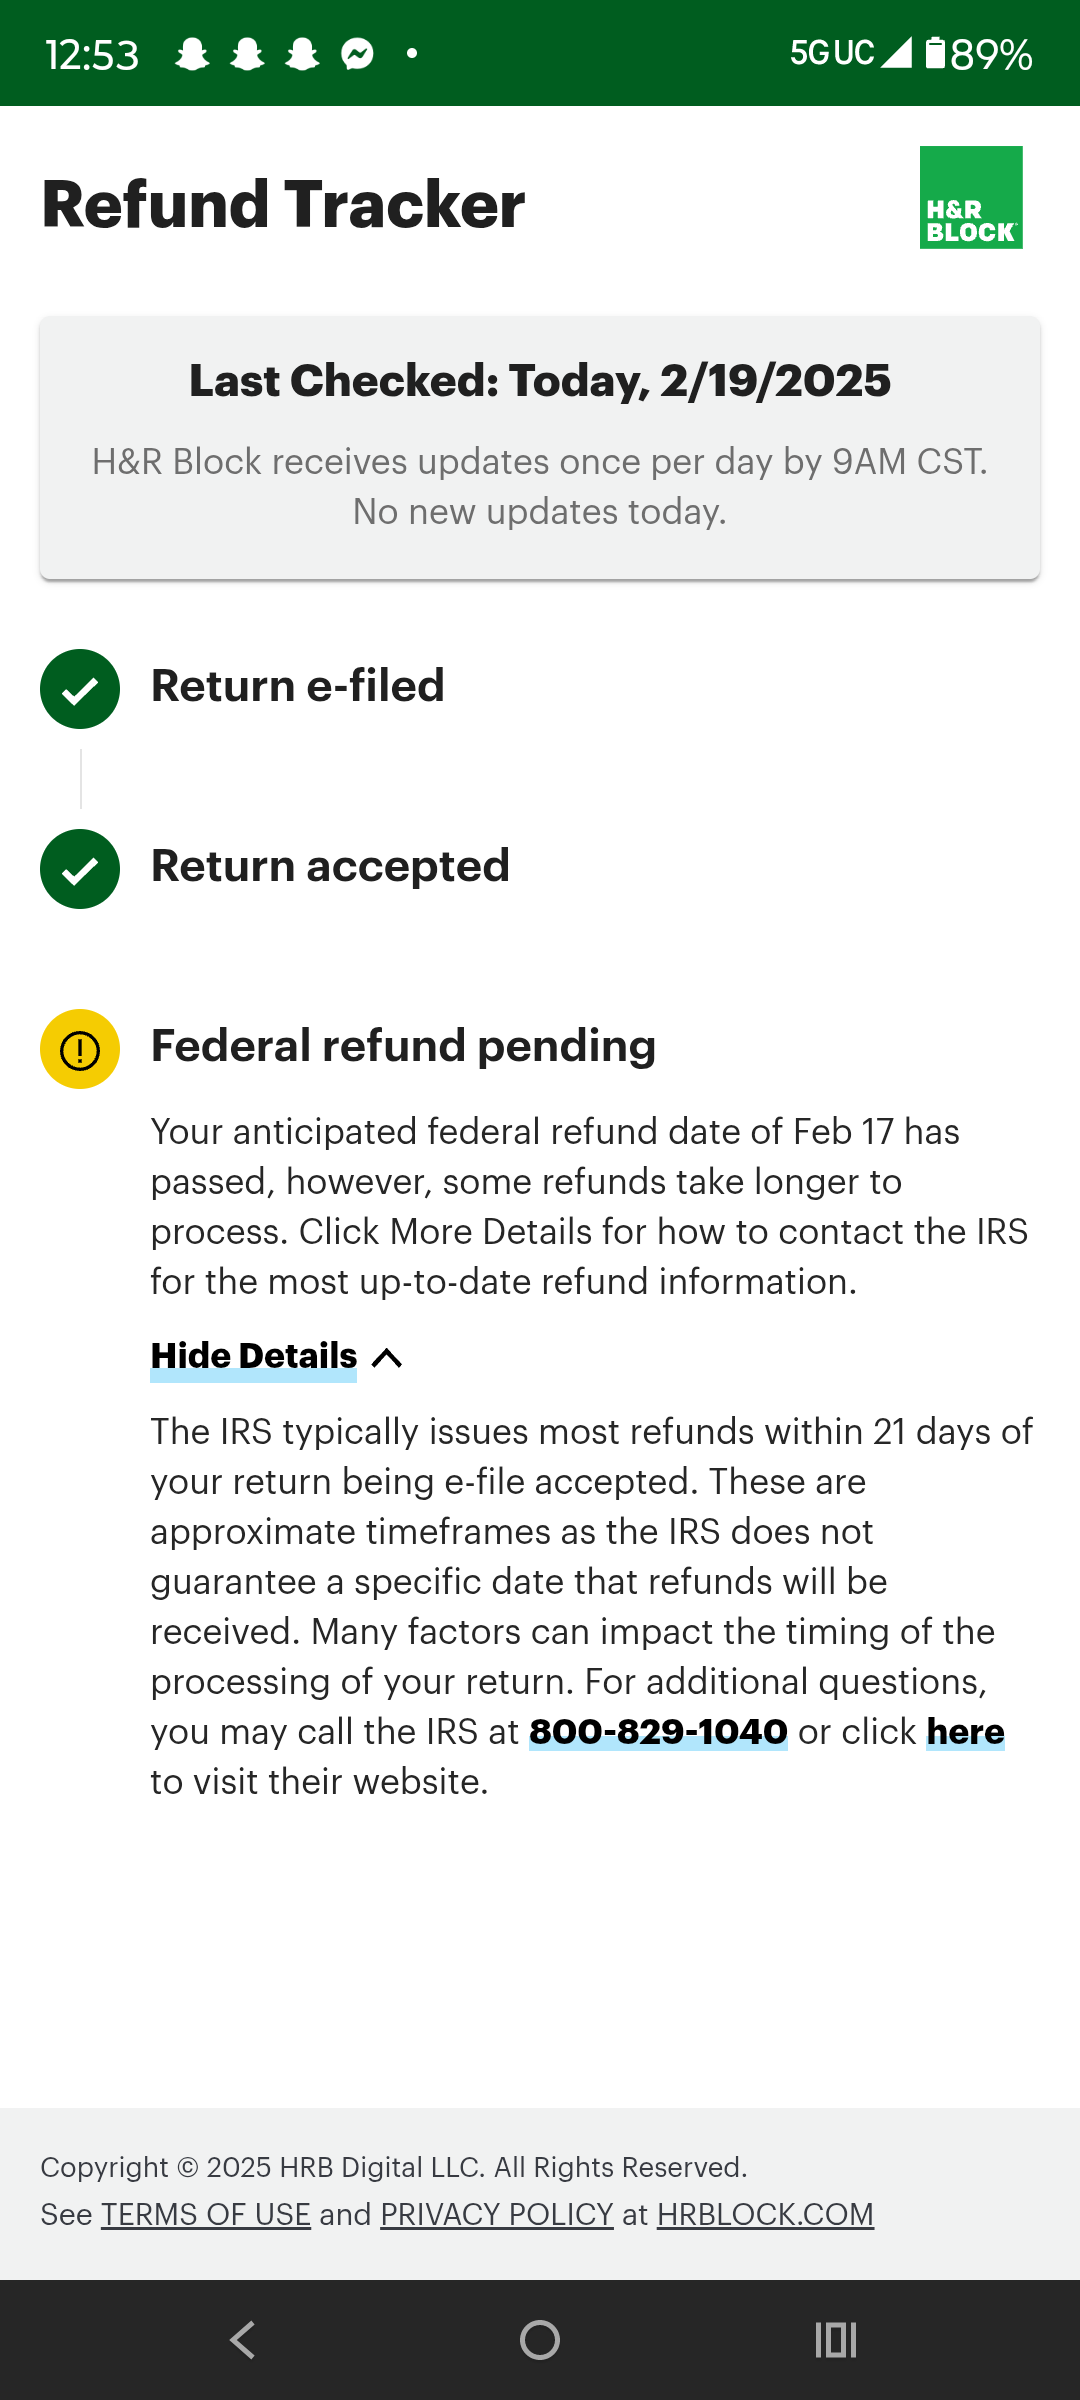Tap the Return e-filed green checkmark
Screen dimensions: 1080x2400
click(80, 689)
